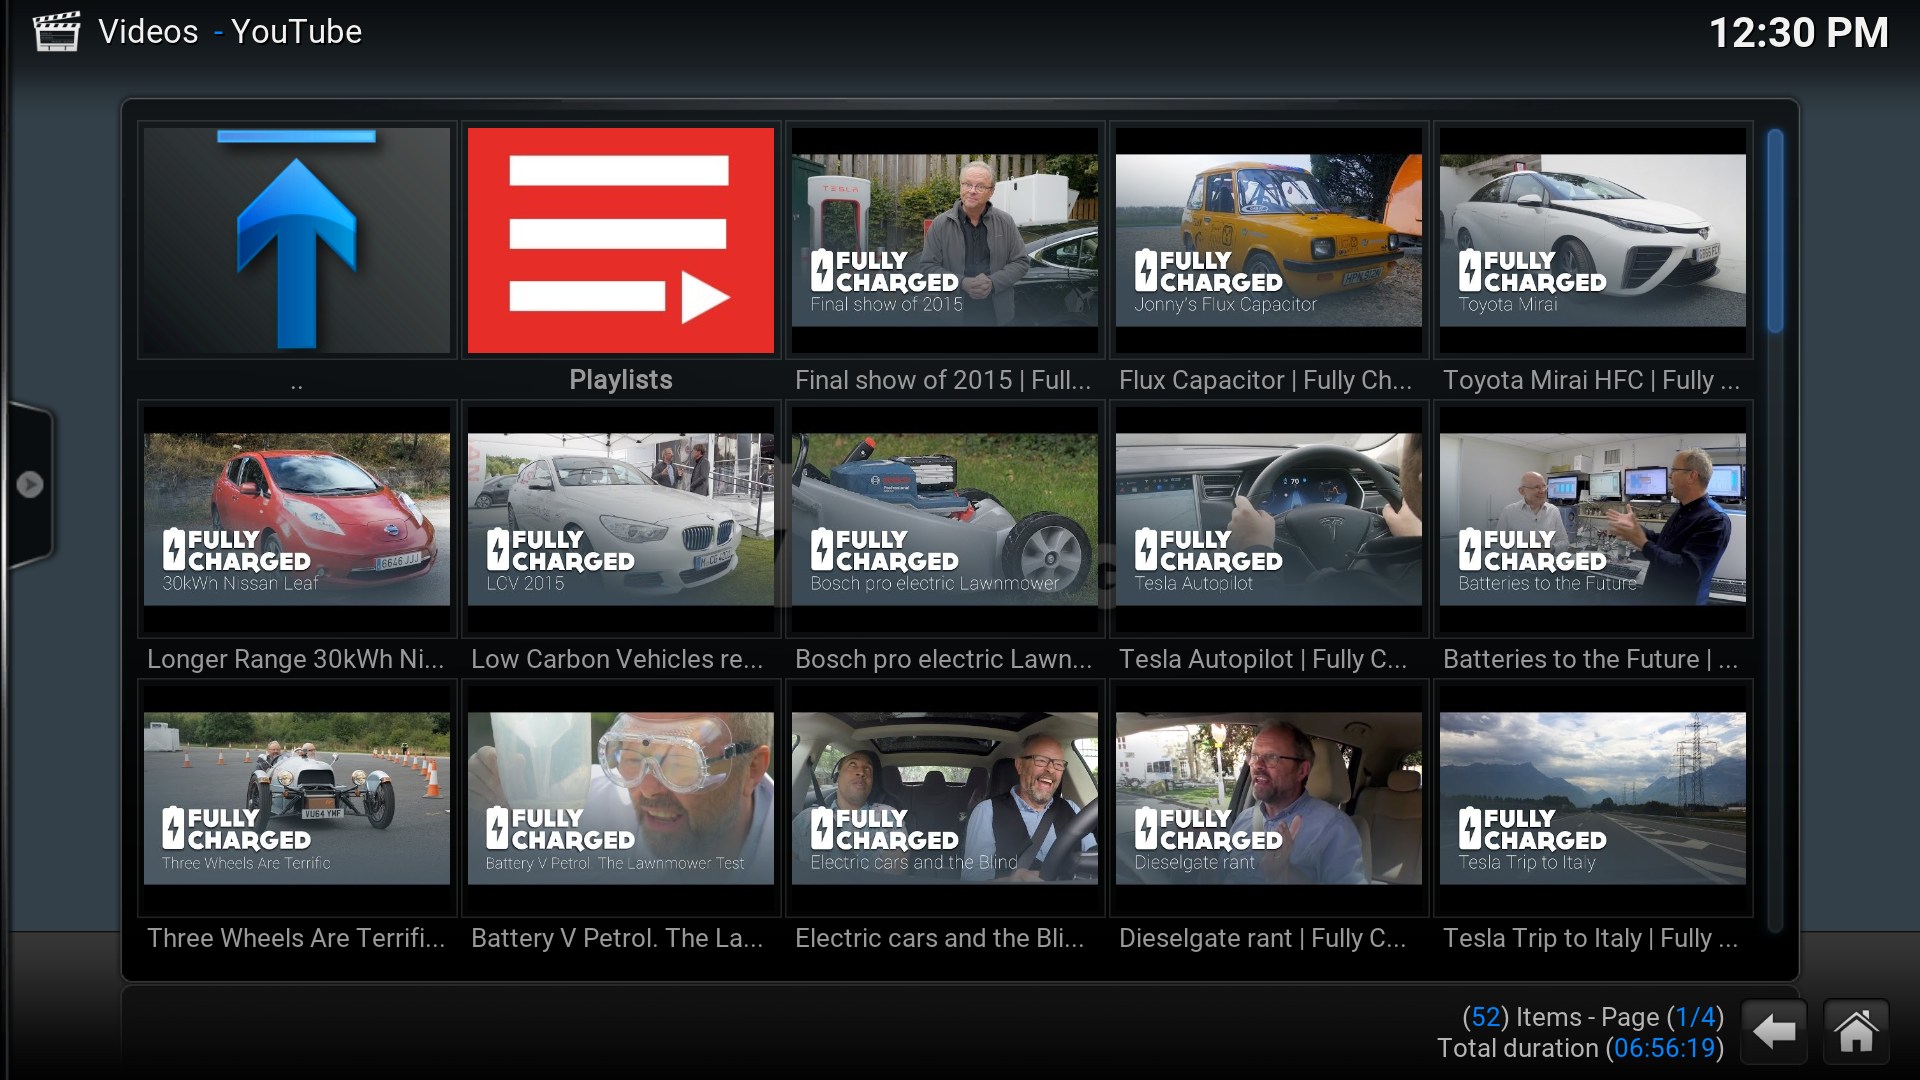The image size is (1920, 1080).
Task: Expand the left side panel arrow
Action: pos(30,484)
